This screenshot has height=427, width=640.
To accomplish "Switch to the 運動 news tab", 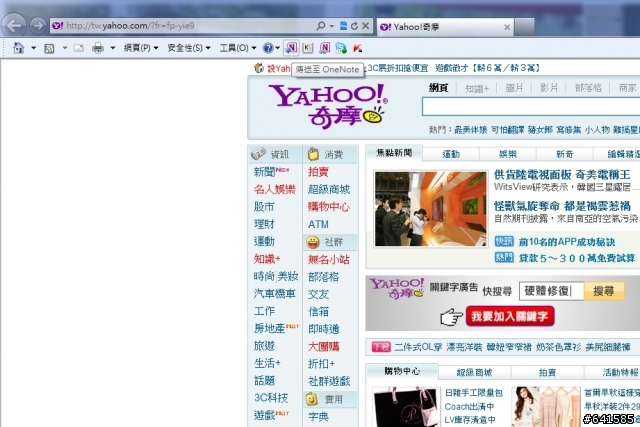I will (x=451, y=154).
